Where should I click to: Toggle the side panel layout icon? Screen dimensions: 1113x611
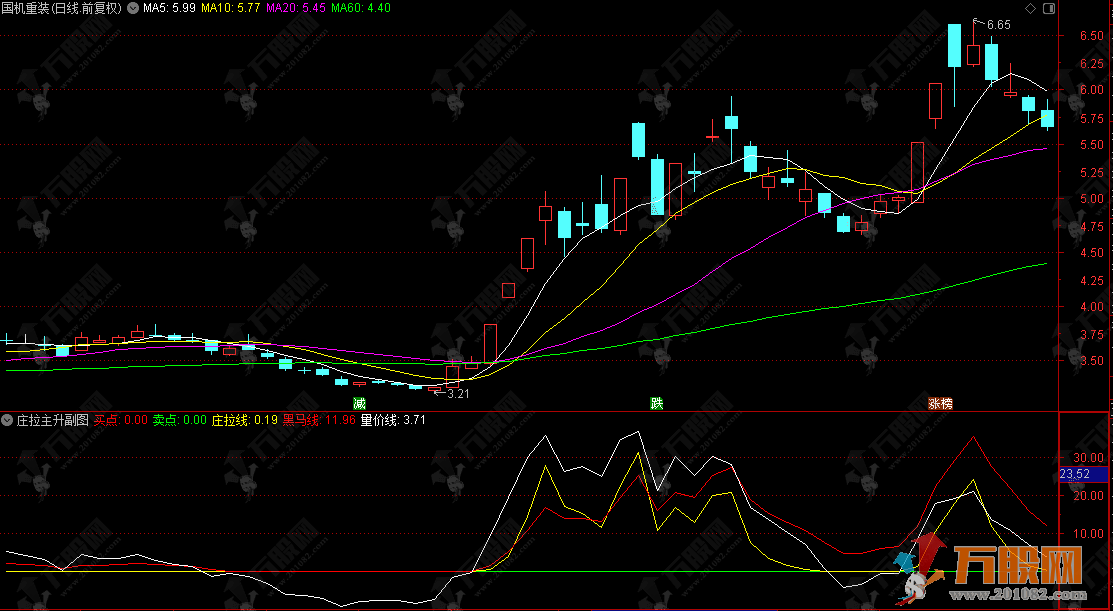coord(1047,8)
